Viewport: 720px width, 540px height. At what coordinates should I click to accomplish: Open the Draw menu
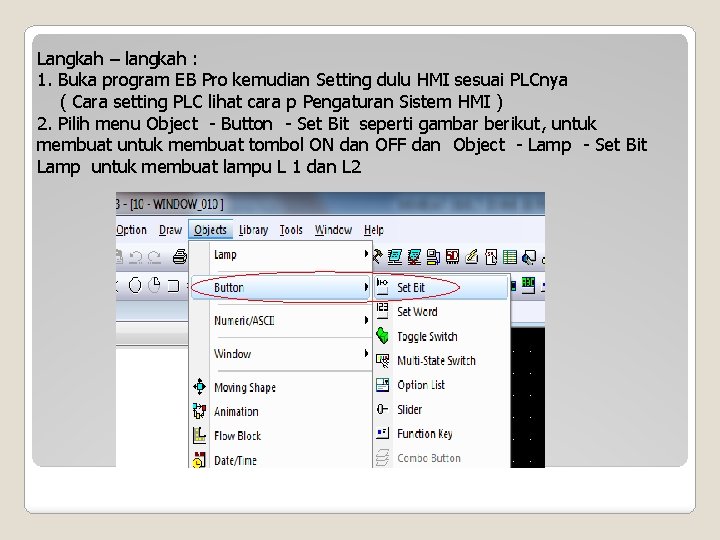tap(170, 230)
